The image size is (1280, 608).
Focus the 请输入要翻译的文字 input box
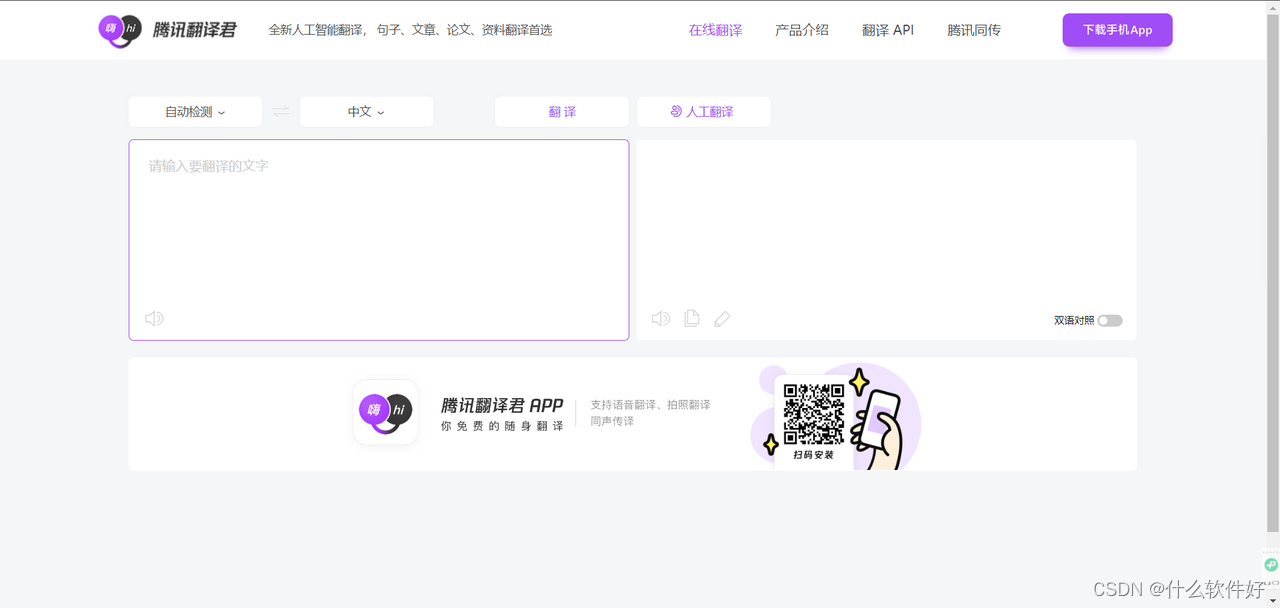pyautogui.click(x=379, y=240)
